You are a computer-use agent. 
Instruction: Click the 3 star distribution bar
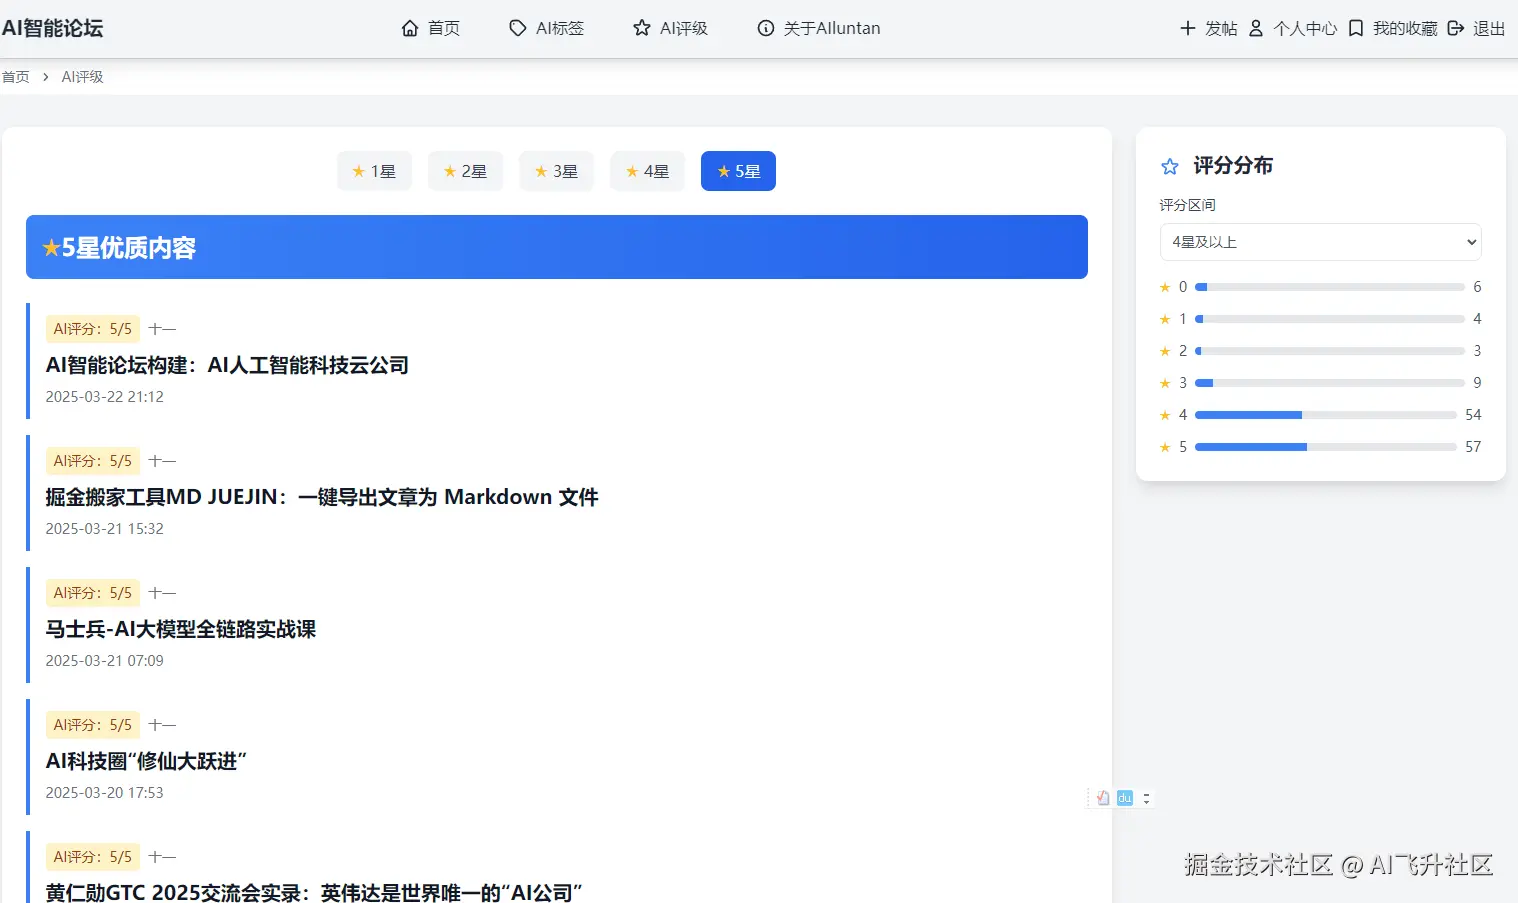1330,383
